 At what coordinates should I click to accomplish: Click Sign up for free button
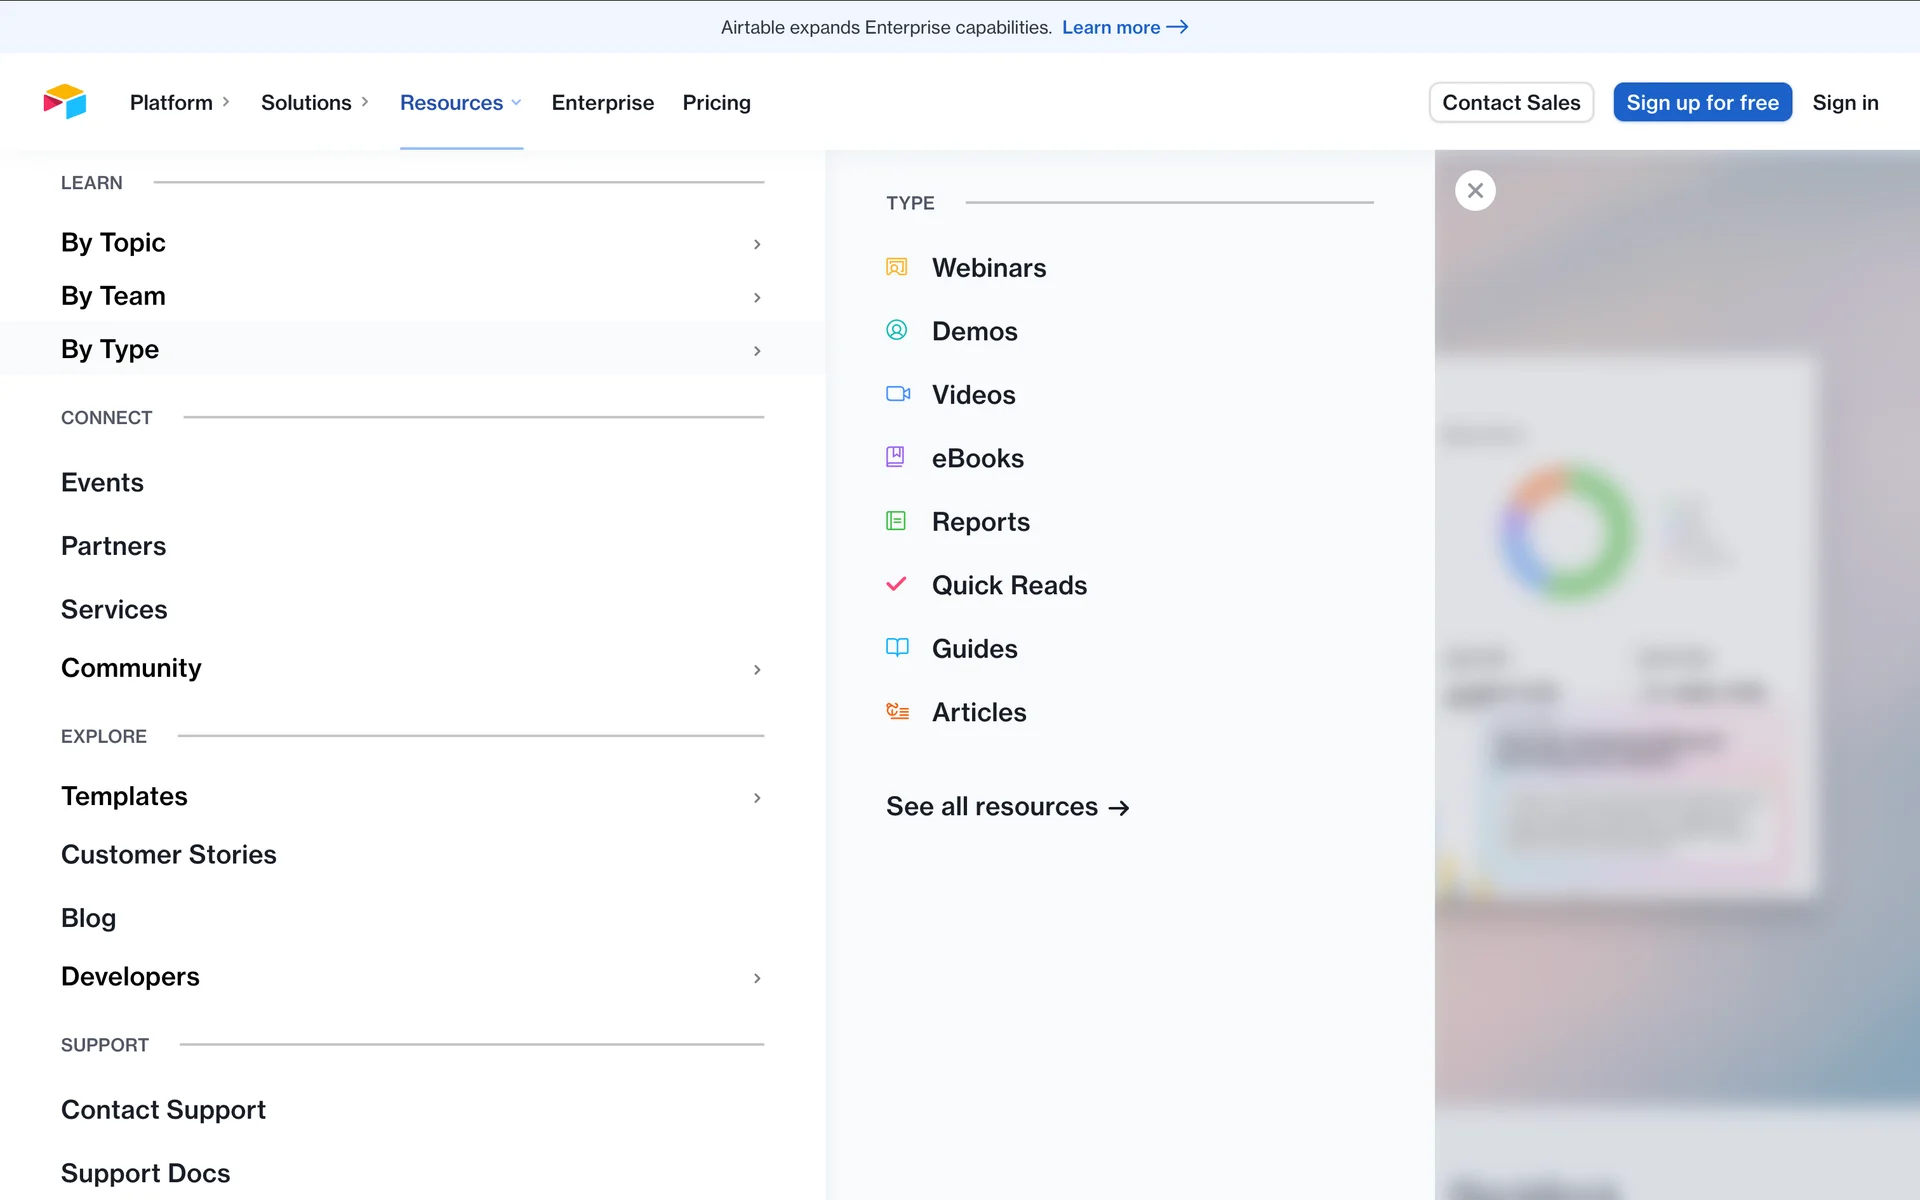(1702, 102)
